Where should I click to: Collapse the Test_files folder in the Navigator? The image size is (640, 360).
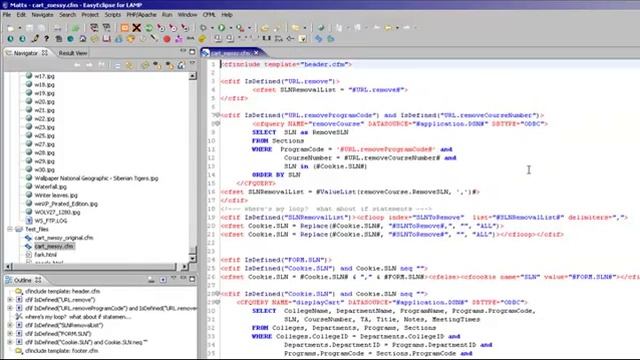(10, 229)
